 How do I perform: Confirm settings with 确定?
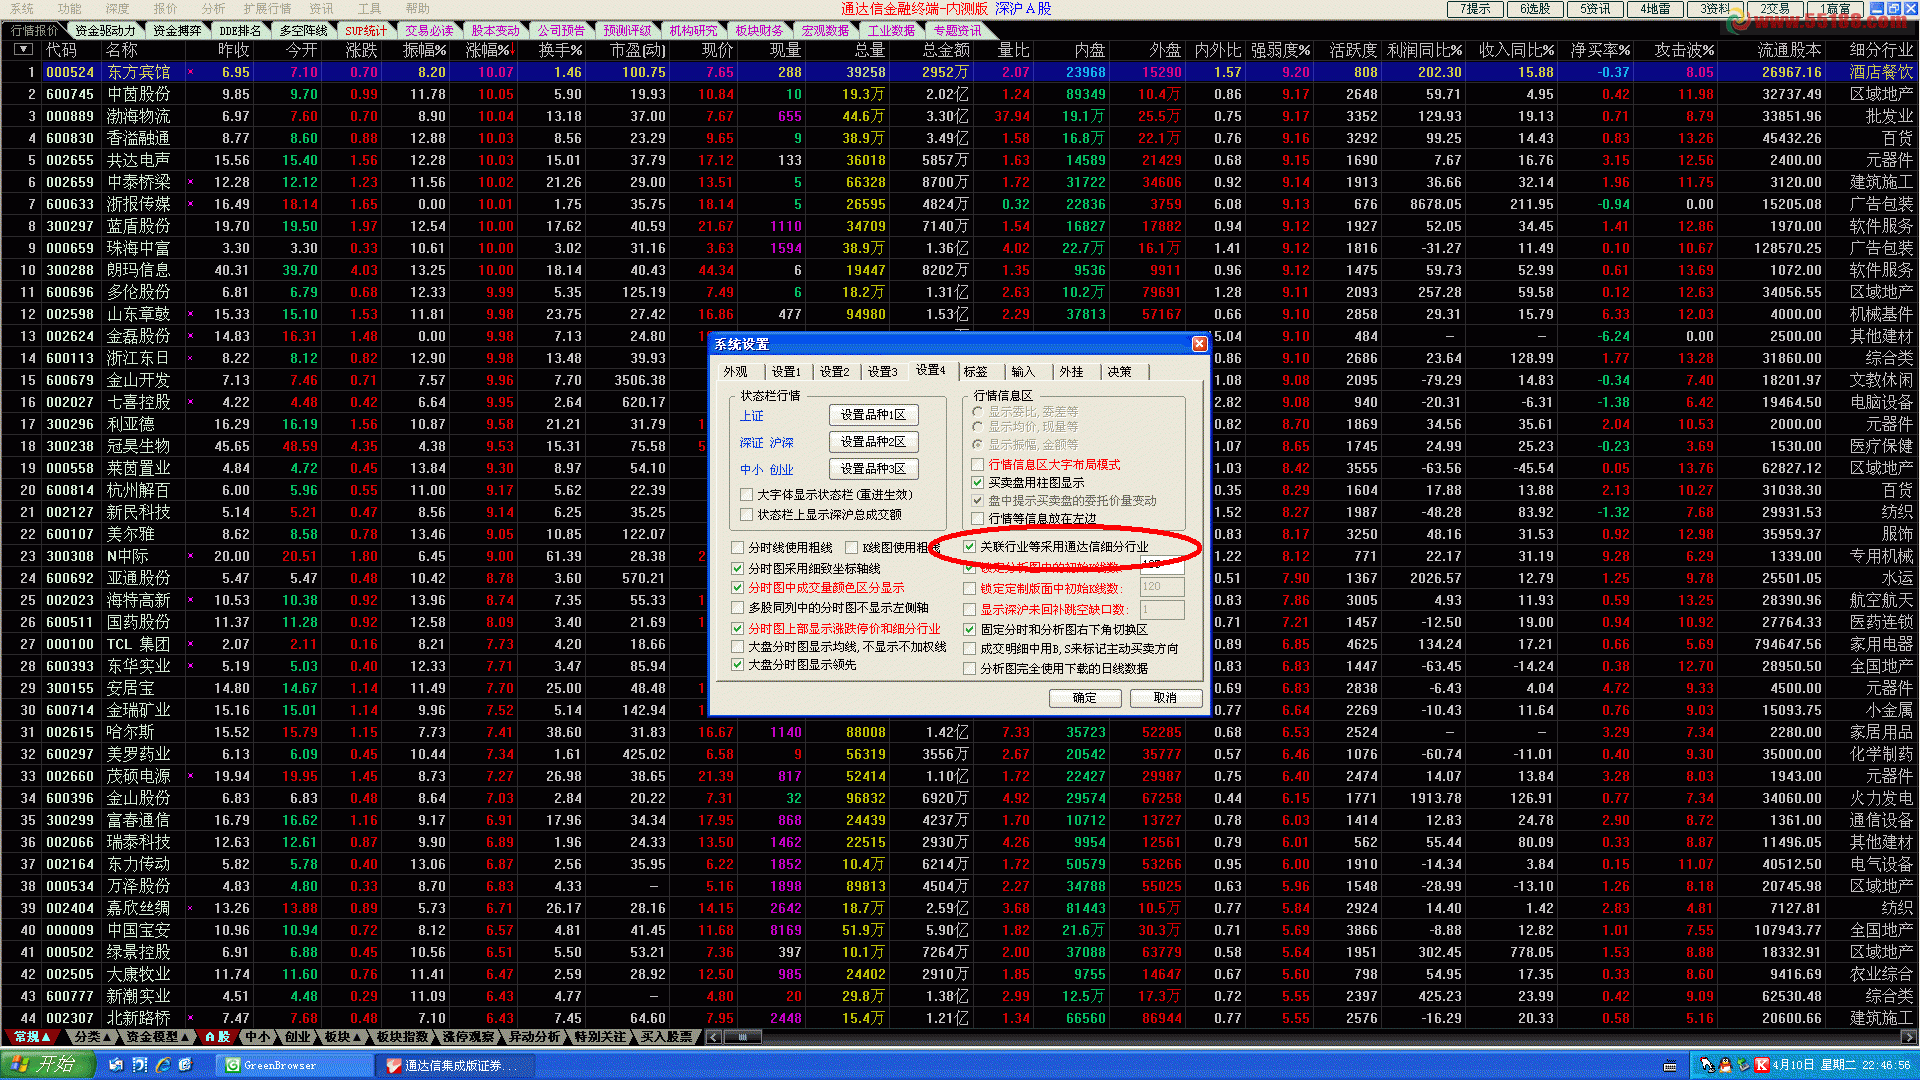(1085, 698)
